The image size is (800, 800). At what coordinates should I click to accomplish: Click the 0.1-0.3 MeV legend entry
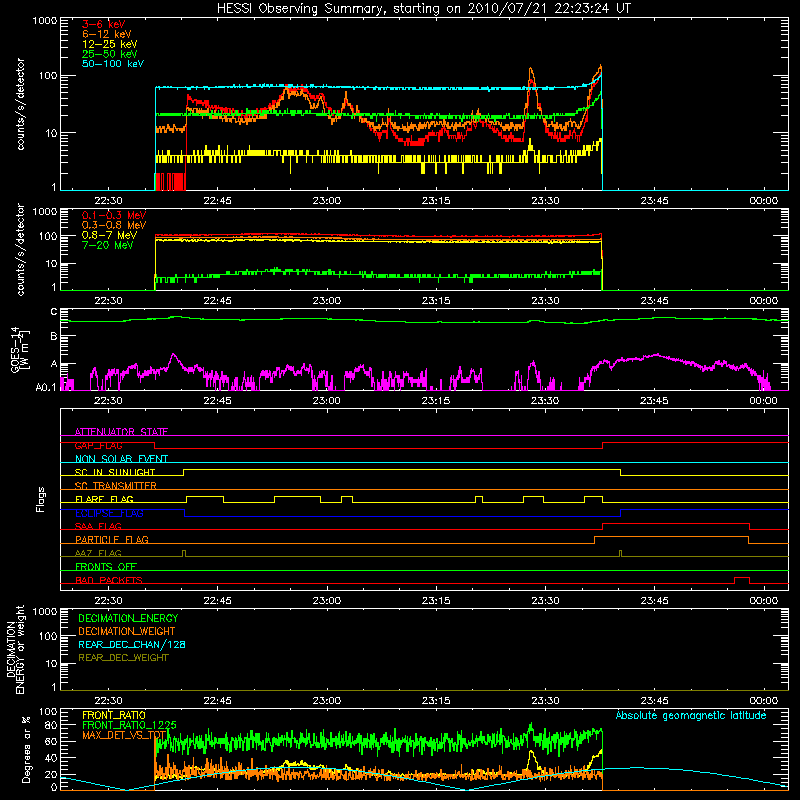click(114, 215)
